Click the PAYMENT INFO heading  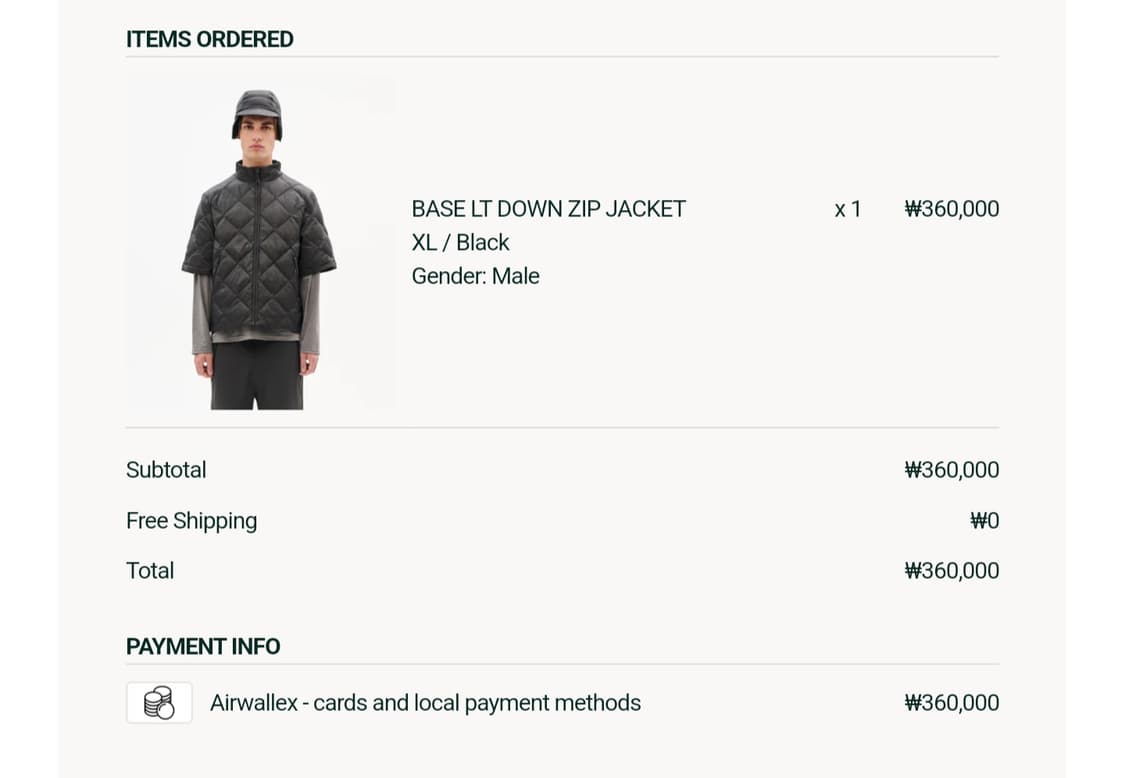[203, 647]
